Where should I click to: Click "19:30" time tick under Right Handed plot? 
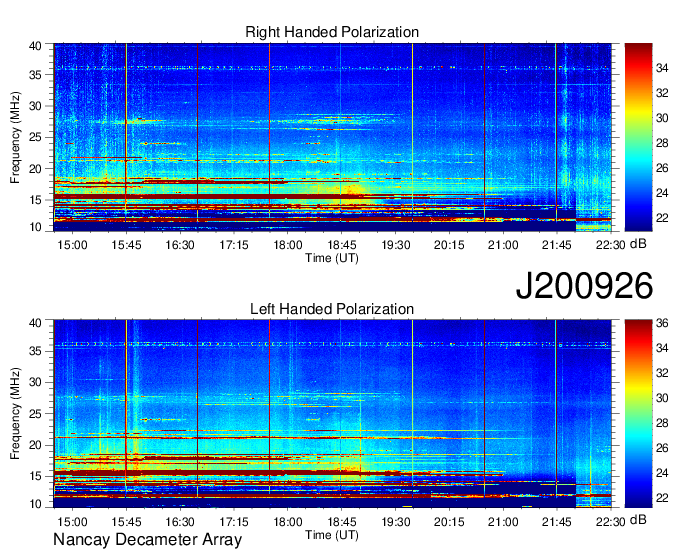click(x=396, y=245)
